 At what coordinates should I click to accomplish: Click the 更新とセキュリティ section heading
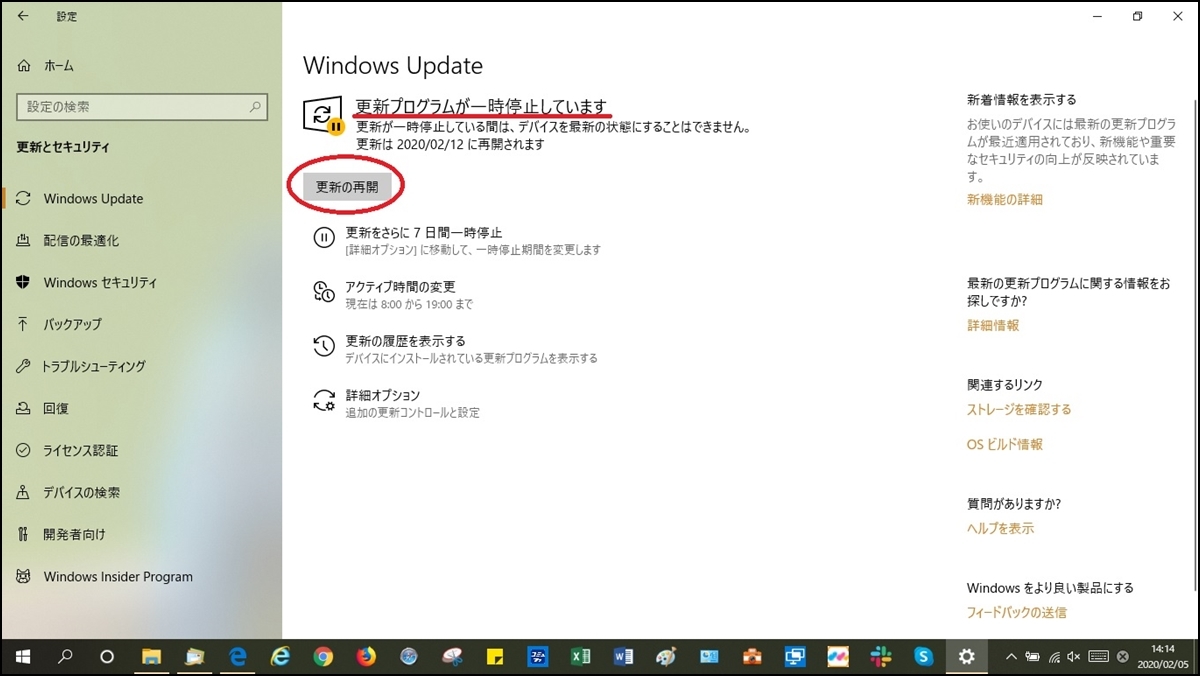coord(63,147)
